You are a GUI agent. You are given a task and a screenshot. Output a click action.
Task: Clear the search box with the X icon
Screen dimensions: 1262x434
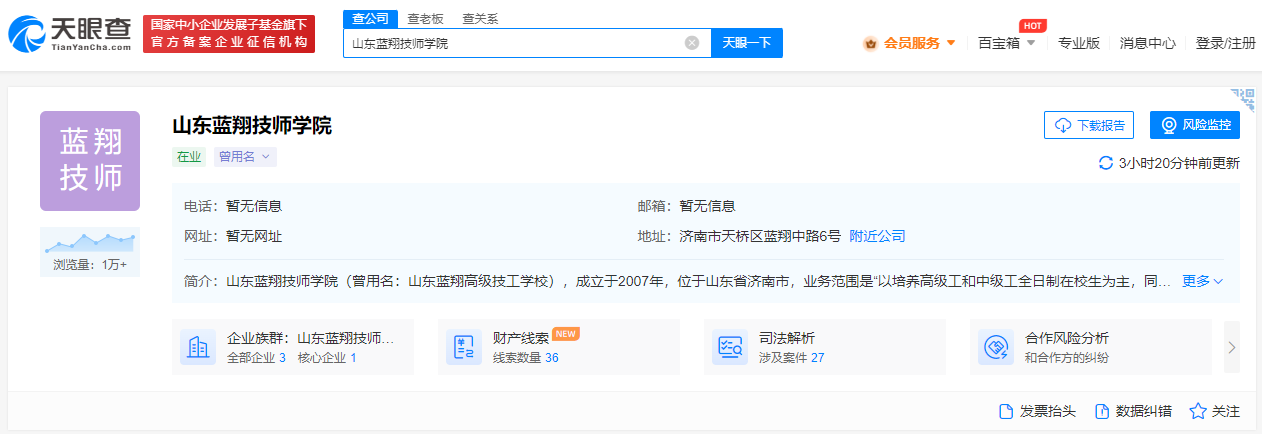pyautogui.click(x=691, y=43)
